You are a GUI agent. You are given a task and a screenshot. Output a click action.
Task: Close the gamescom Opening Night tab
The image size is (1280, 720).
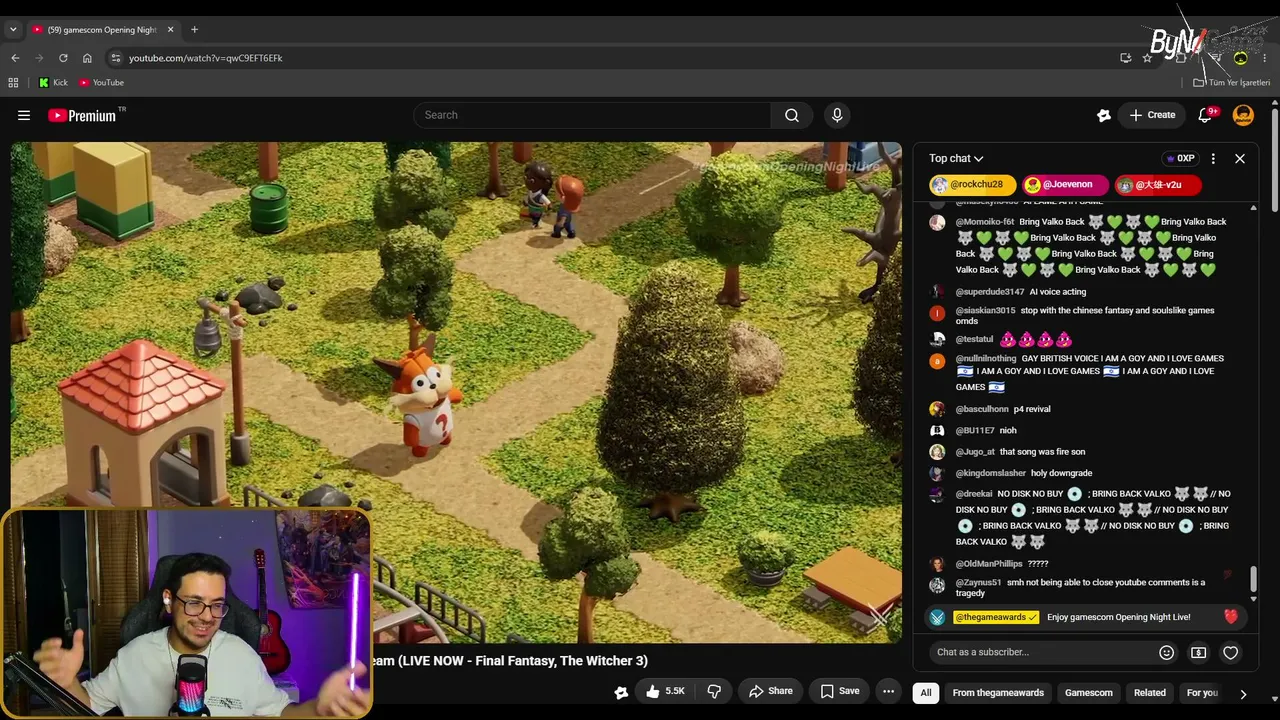pyautogui.click(x=170, y=30)
